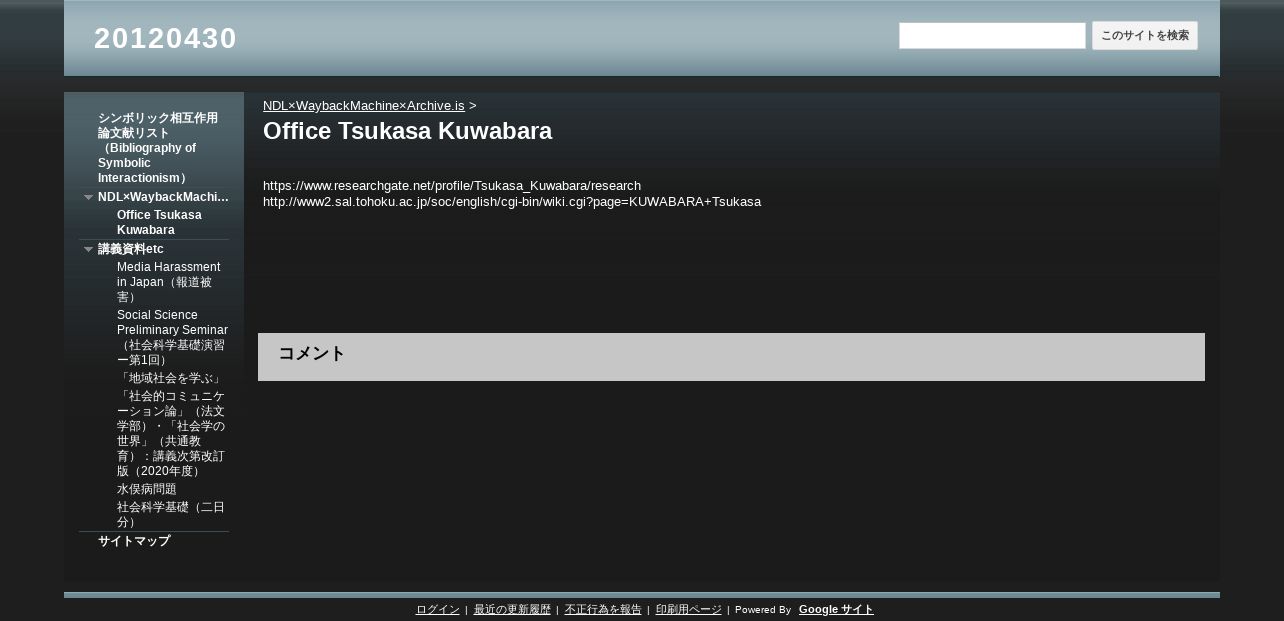The height and width of the screenshot is (621, 1284).
Task: Open 水俣病問題 sidebar page
Action: [x=147, y=489]
